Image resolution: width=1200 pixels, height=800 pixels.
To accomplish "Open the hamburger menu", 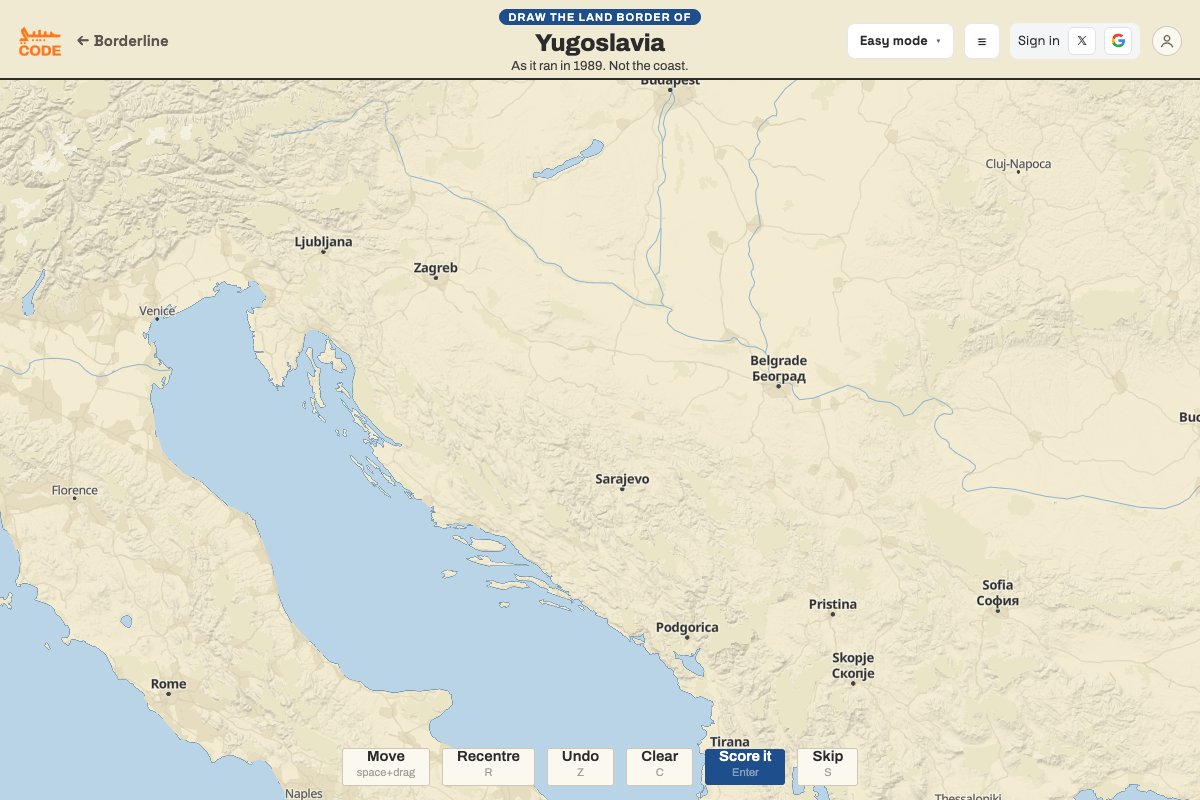I will [982, 41].
